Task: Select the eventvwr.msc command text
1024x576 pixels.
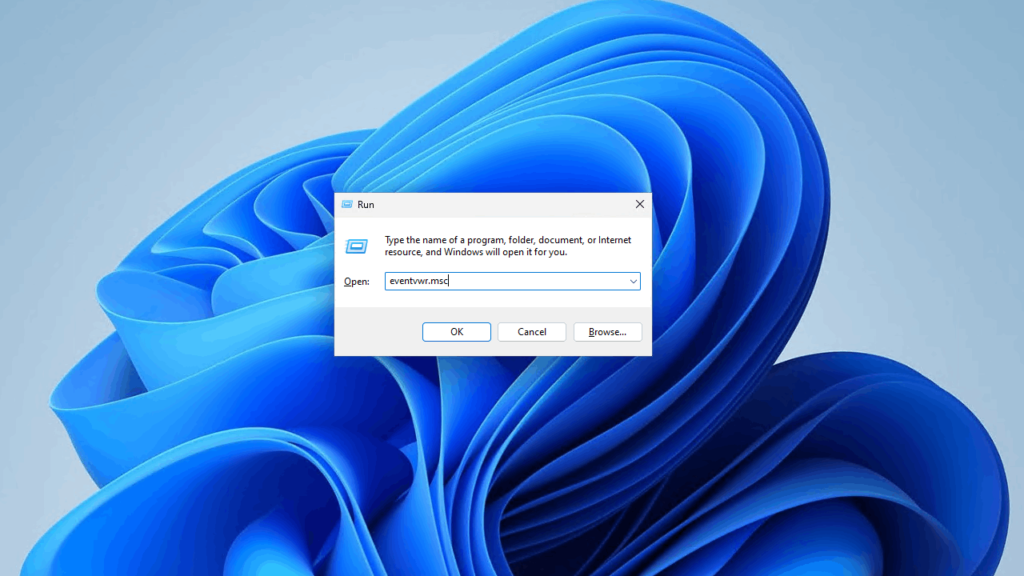Action: pos(416,281)
